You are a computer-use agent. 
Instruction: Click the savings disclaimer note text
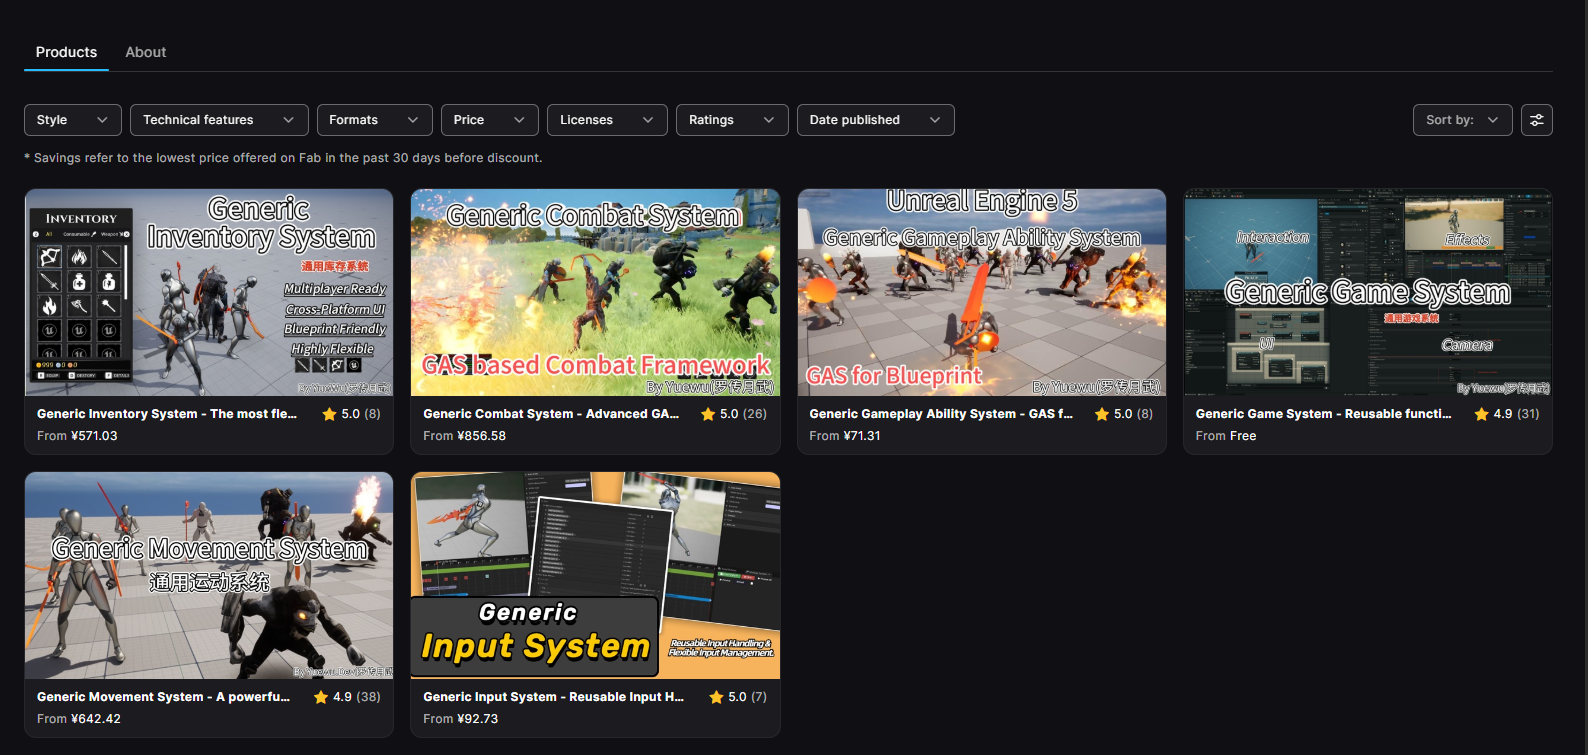(x=283, y=158)
